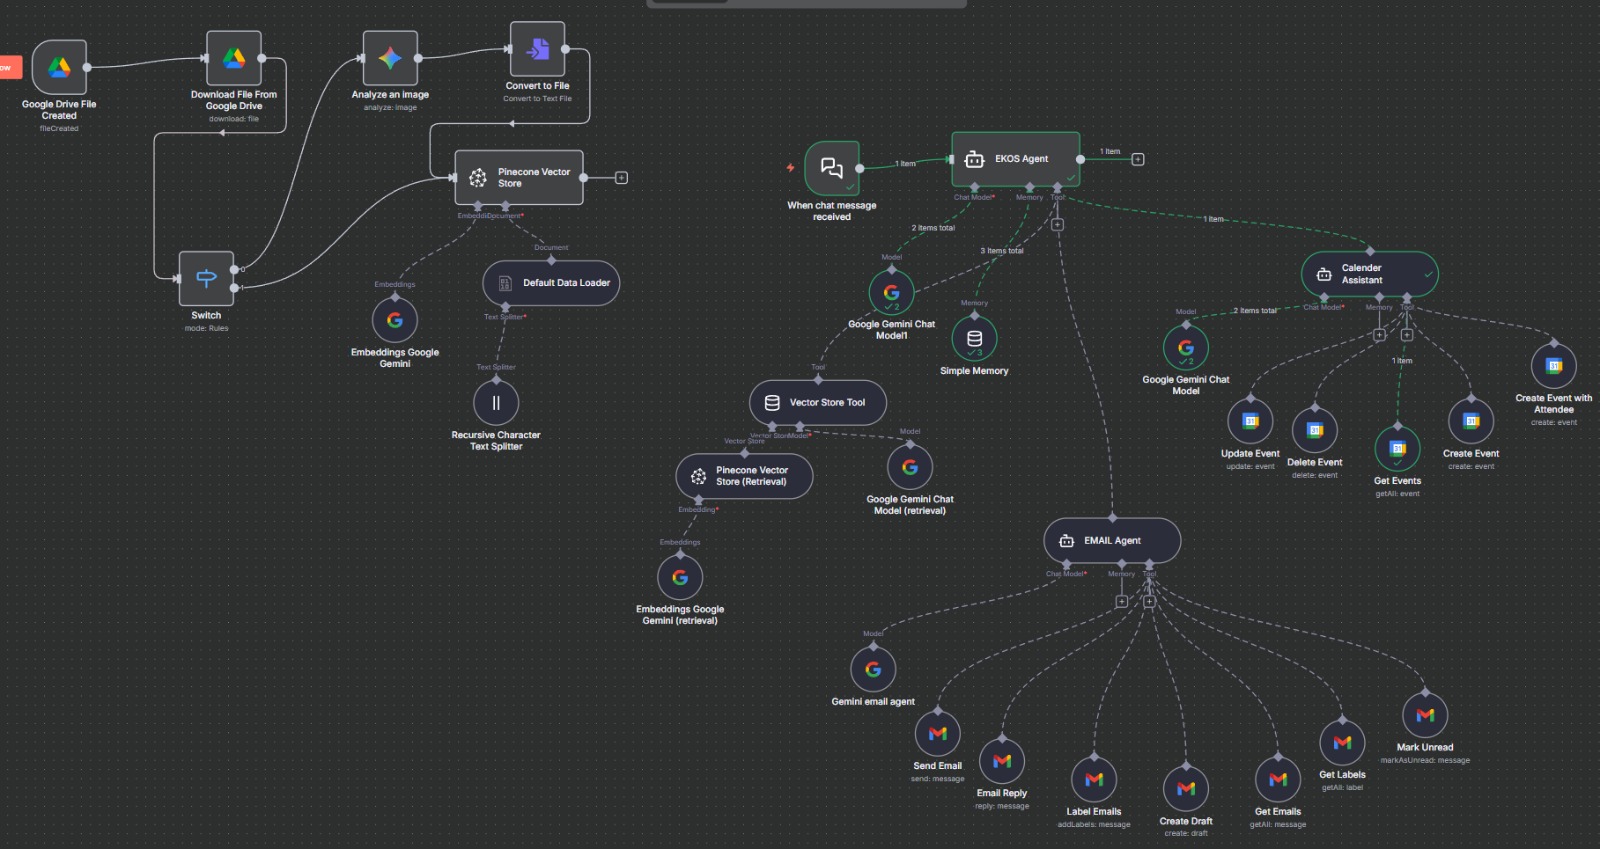Click the Get Labels Gmail node
The width and height of the screenshot is (1600, 849).
click(1342, 743)
